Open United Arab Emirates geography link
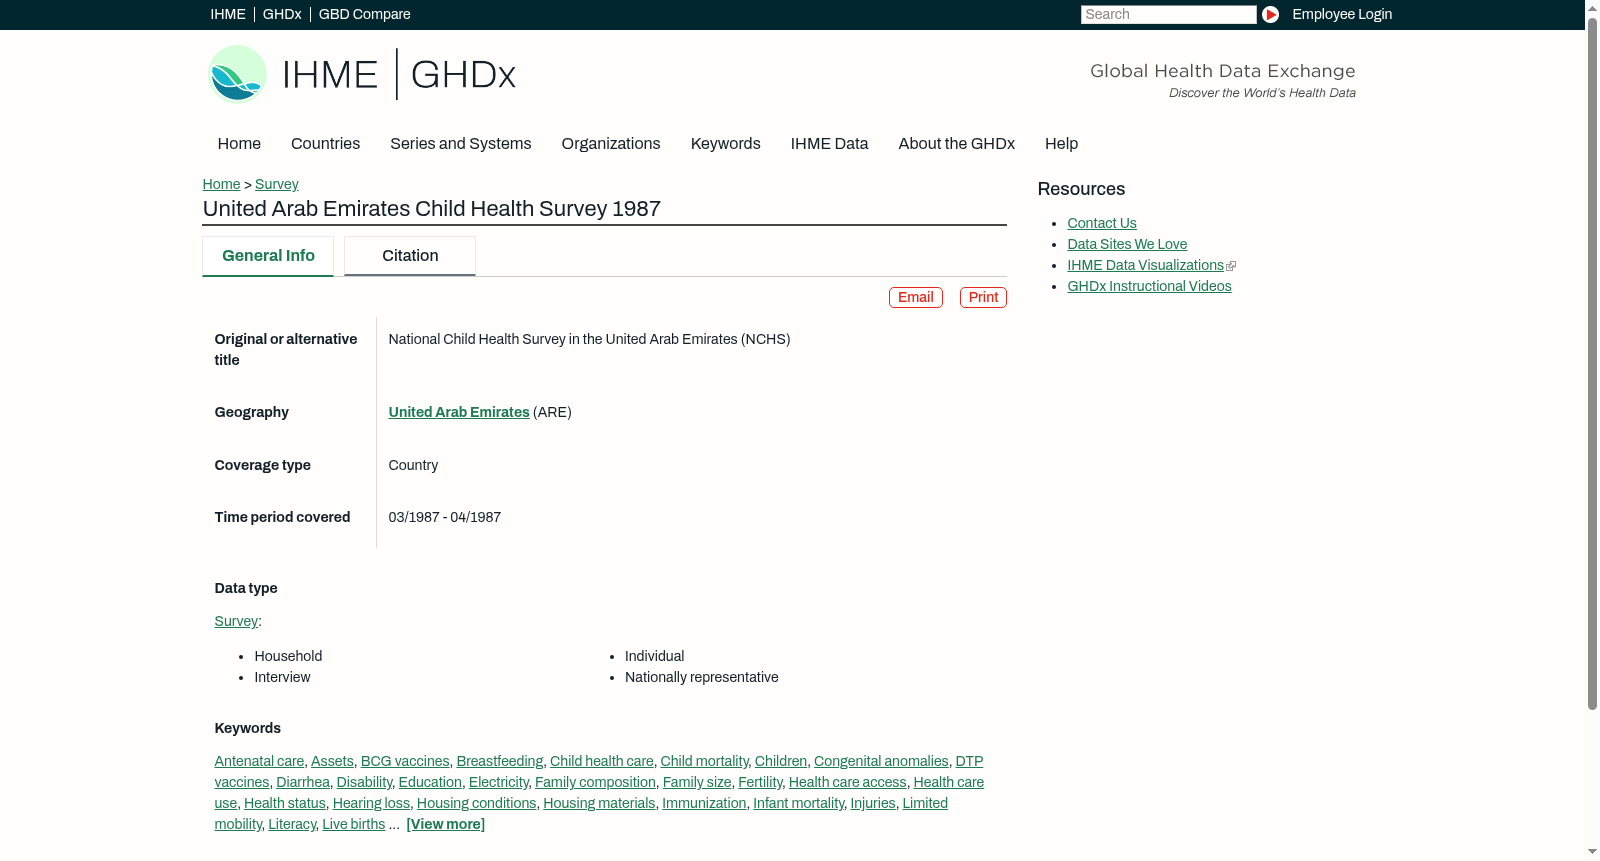1600x861 pixels. coord(459,412)
